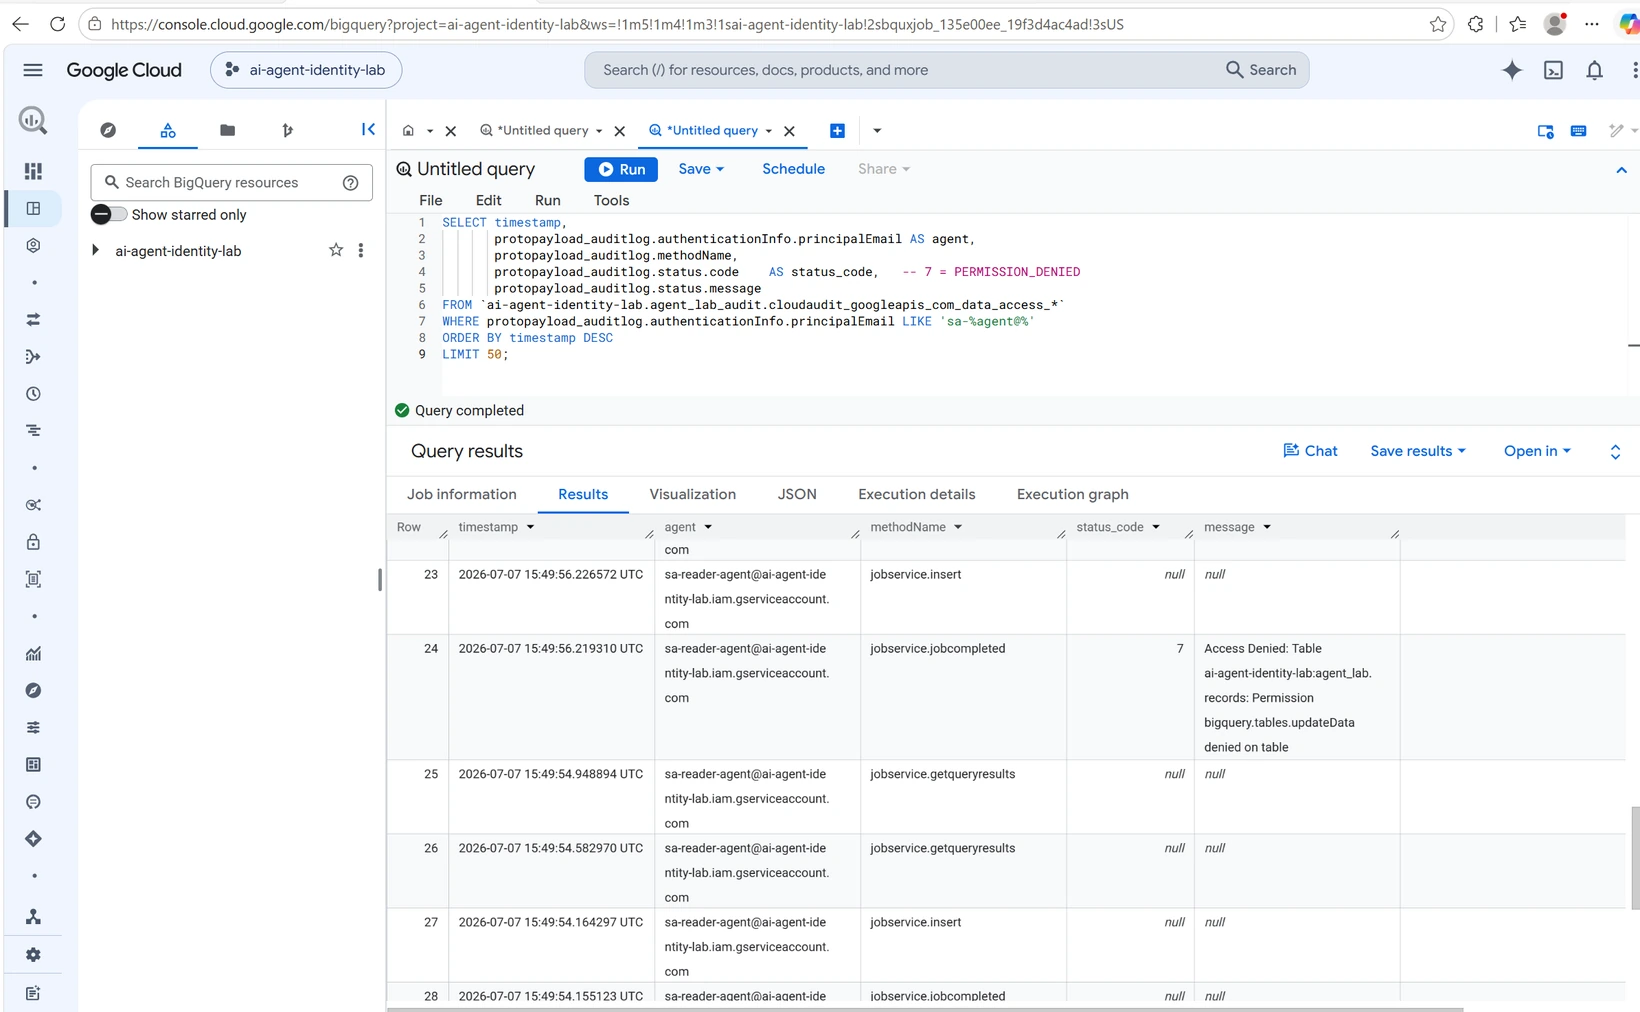Image resolution: width=1640 pixels, height=1012 pixels.
Task: Click the Google Cloud logo link
Action: (x=124, y=70)
